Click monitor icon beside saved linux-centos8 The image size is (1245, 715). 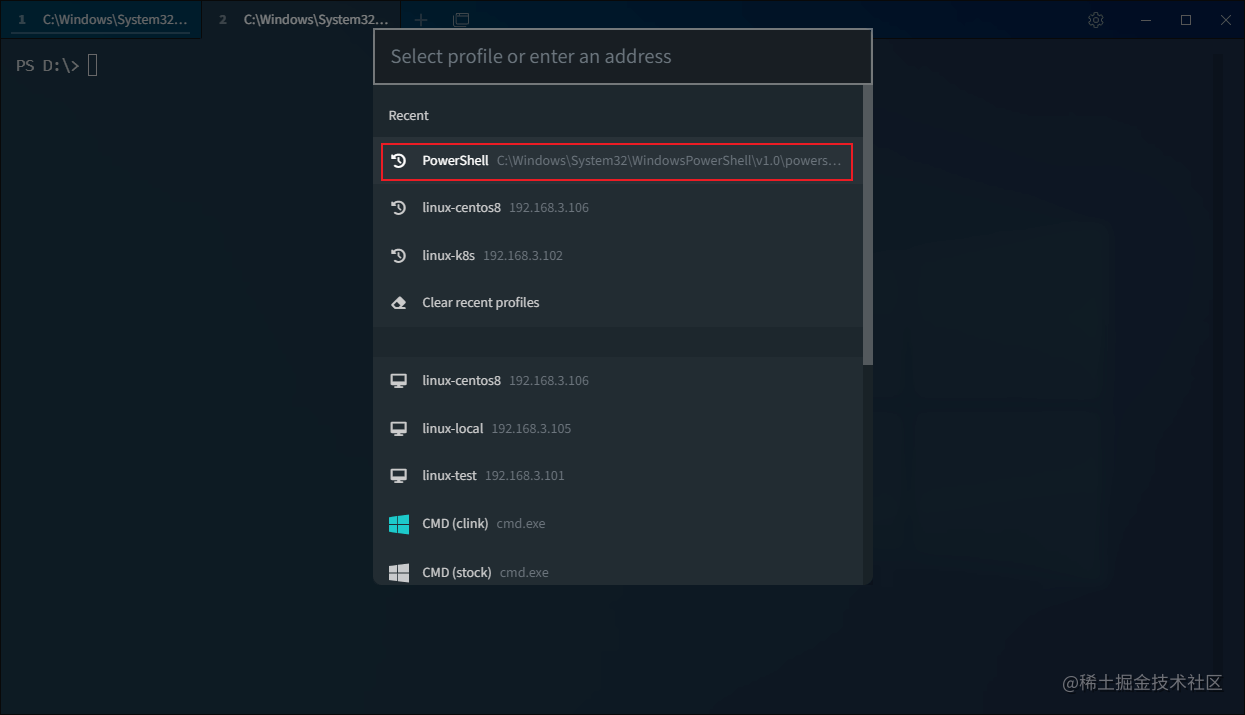click(398, 381)
